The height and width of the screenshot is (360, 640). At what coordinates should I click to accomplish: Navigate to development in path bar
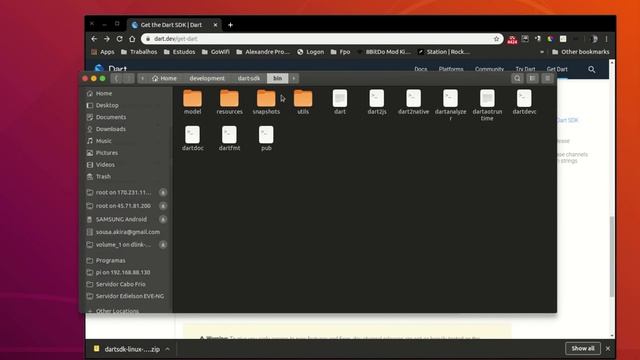pyautogui.click(x=207, y=78)
